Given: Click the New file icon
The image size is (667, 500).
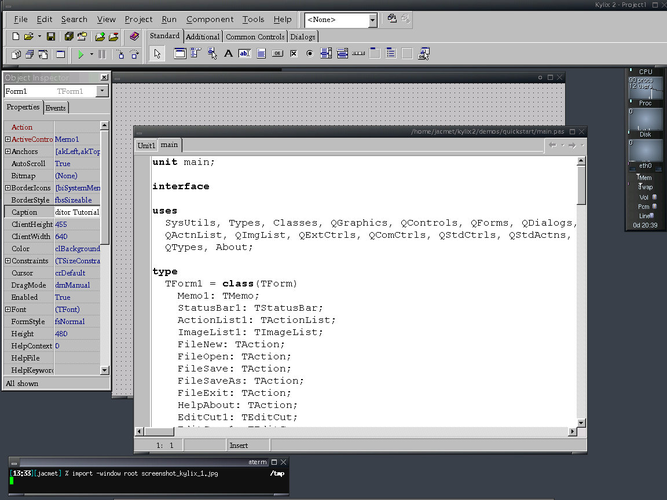Looking at the screenshot, I should pos(16,37).
